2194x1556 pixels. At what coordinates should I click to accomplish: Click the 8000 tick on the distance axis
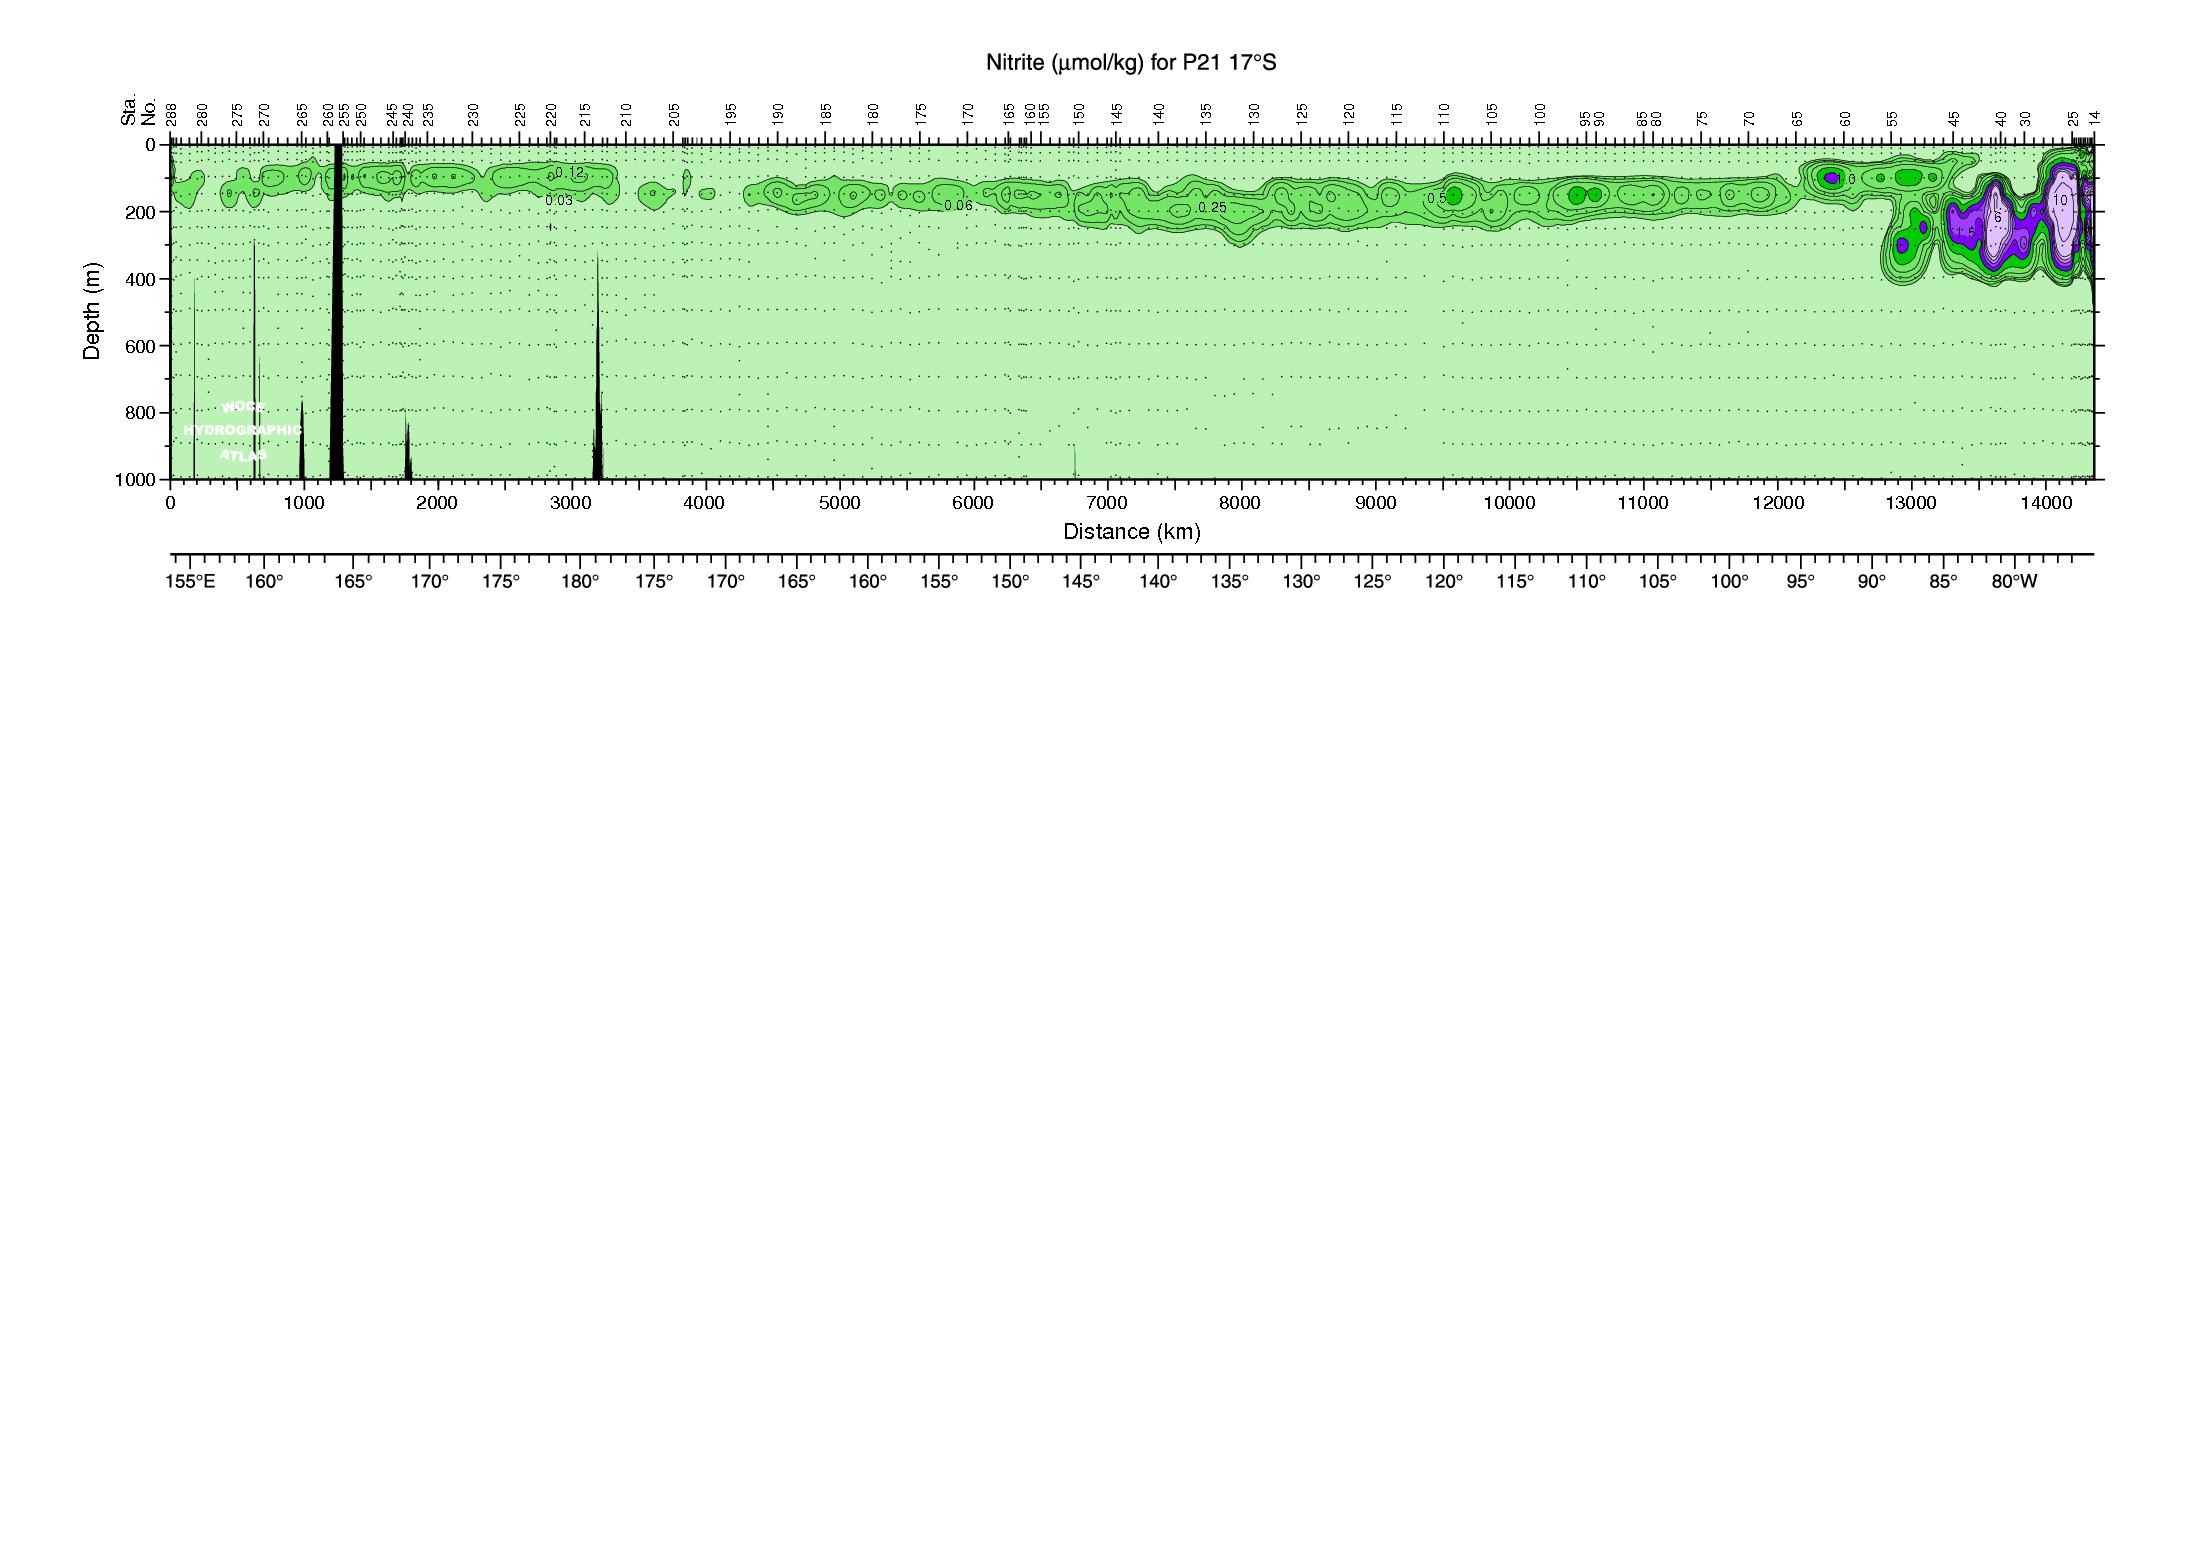1241,503
